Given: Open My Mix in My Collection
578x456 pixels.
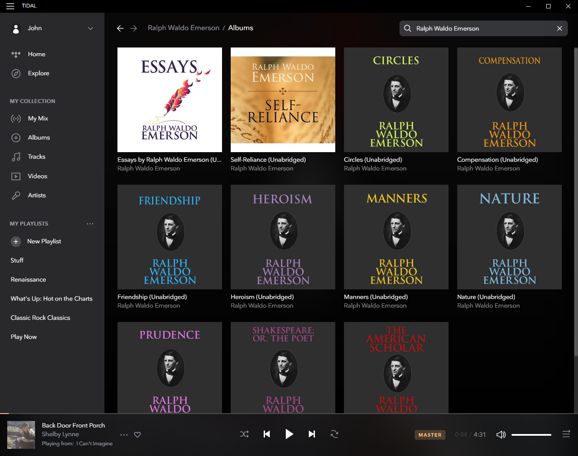Looking at the screenshot, I should click(x=38, y=118).
